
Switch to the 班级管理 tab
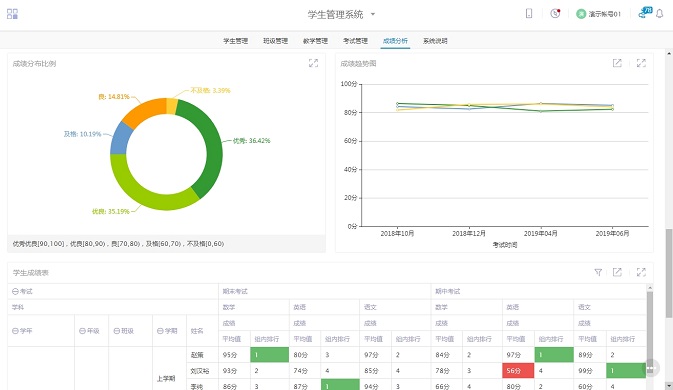(x=276, y=41)
